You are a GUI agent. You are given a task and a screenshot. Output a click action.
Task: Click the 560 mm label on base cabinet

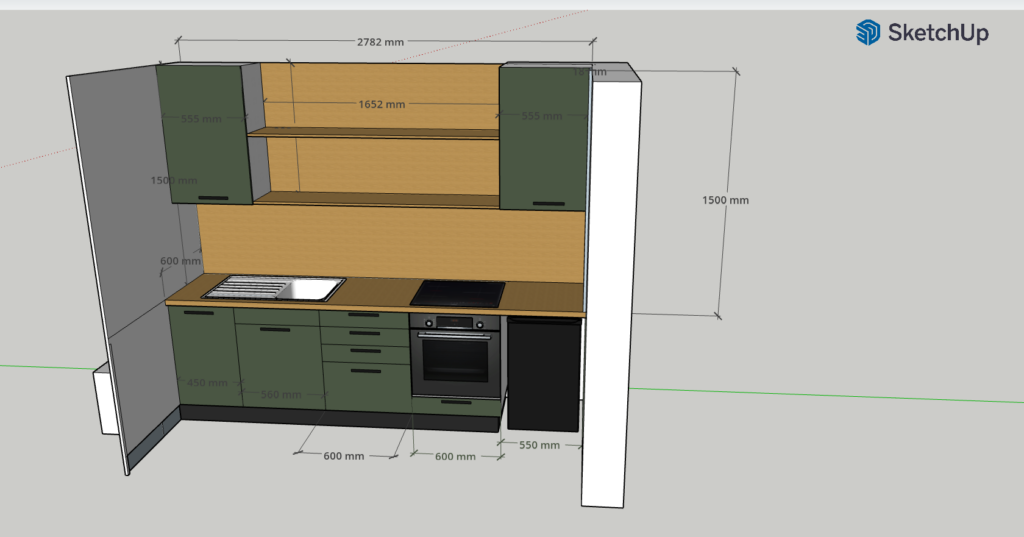(x=280, y=395)
